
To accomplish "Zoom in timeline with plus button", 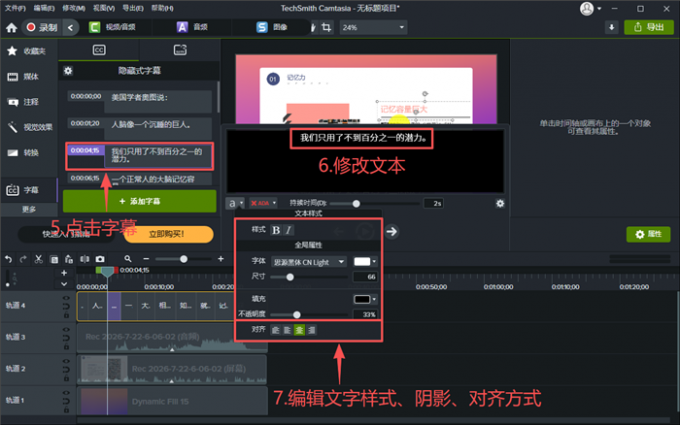I will [x=221, y=259].
